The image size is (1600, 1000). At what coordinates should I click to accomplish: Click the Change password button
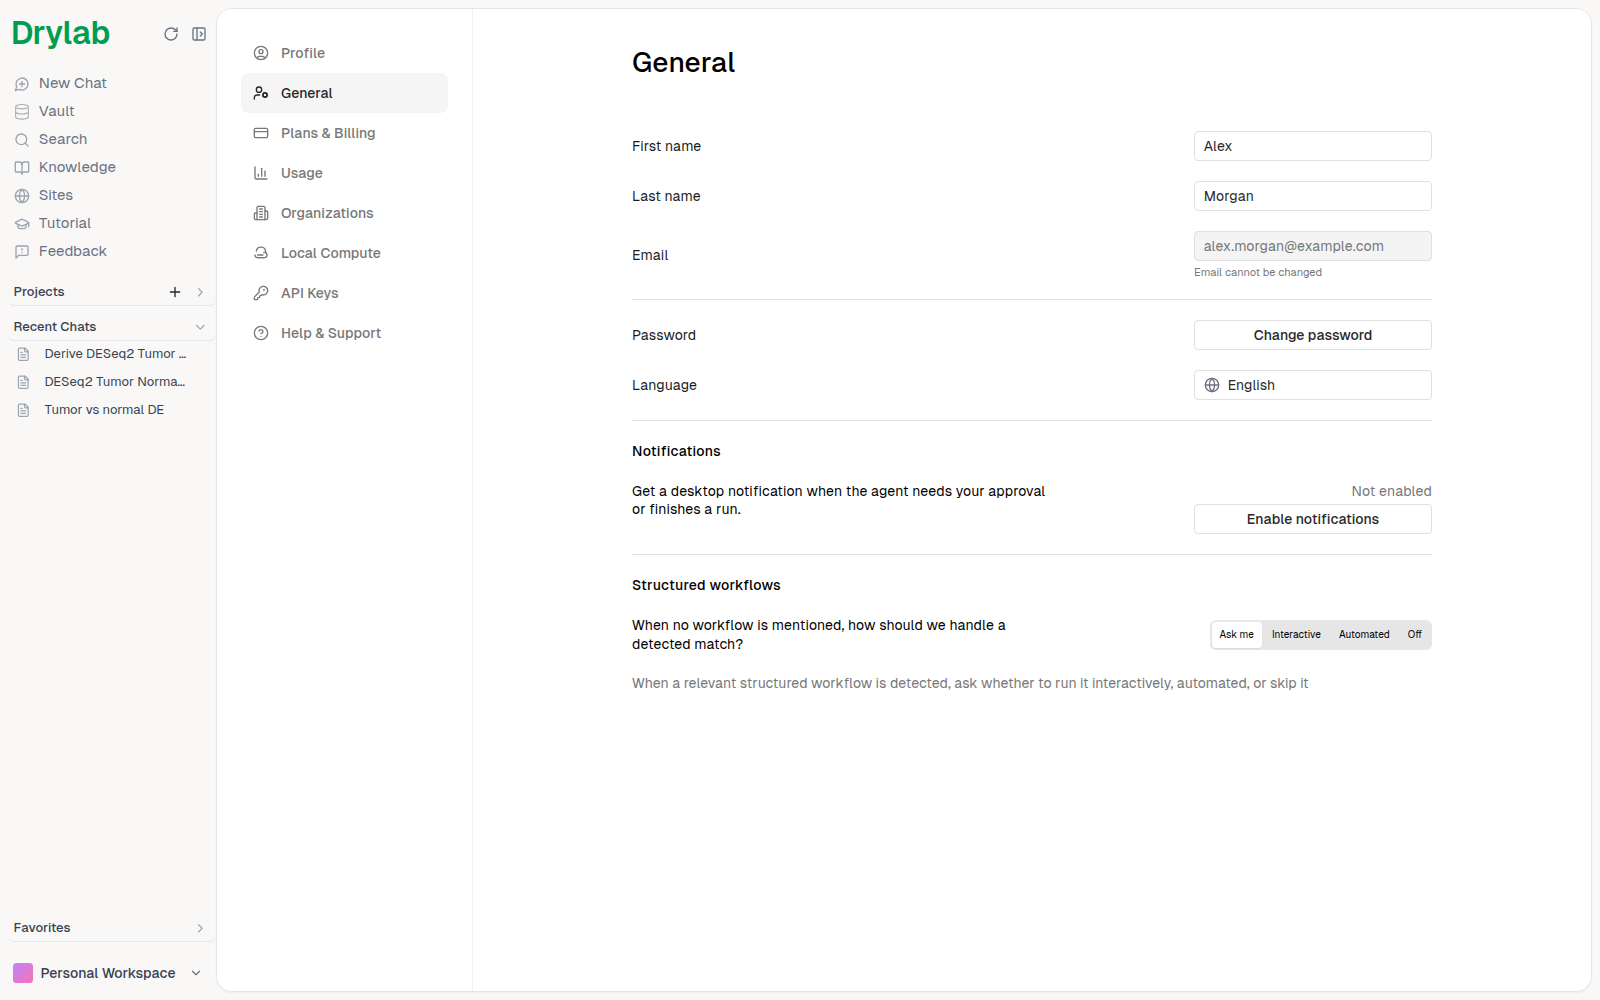coord(1312,335)
